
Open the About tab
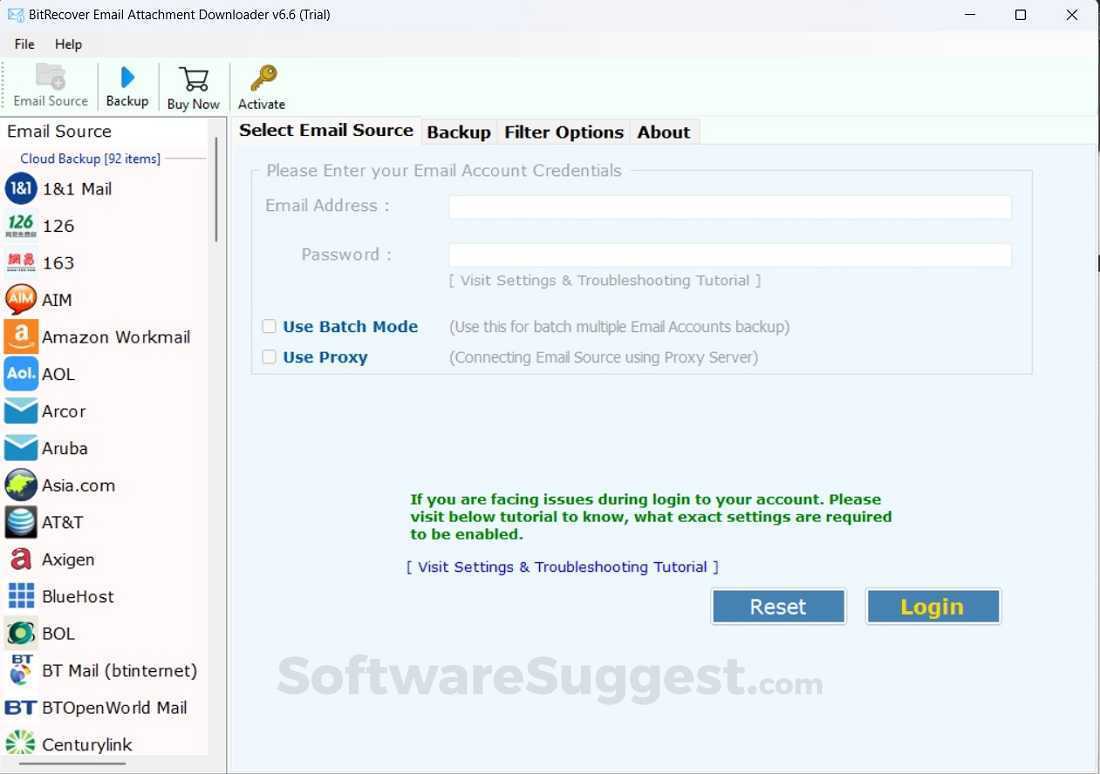[663, 131]
